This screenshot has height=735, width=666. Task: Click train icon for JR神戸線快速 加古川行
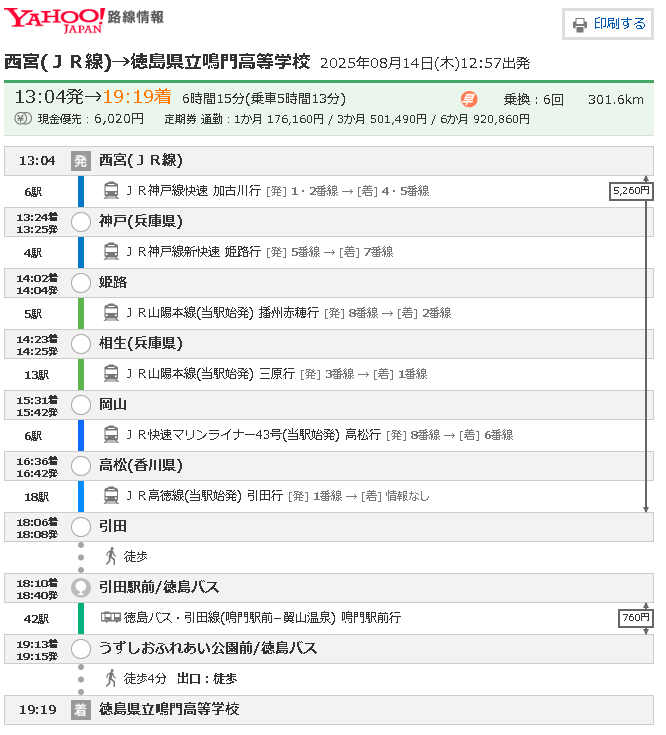coord(111,191)
